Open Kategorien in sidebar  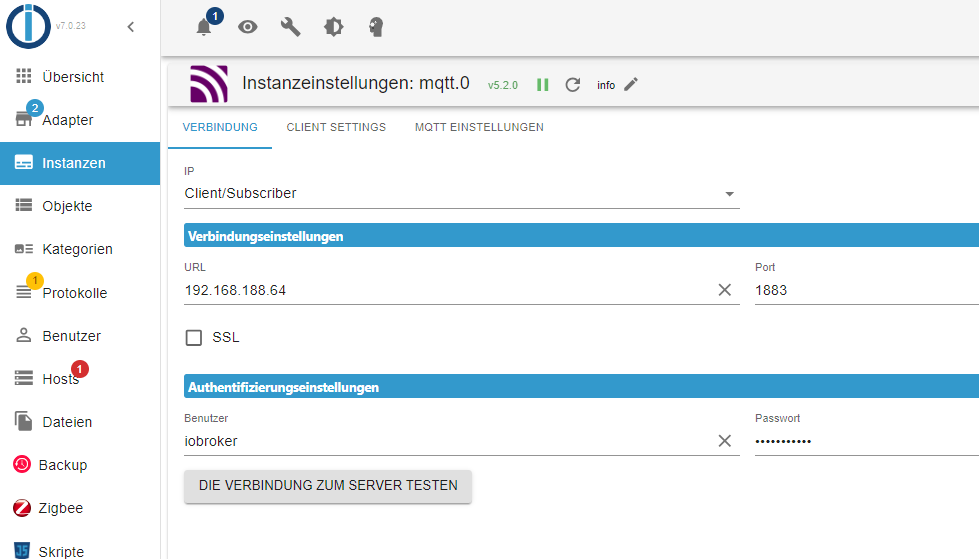click(80, 249)
